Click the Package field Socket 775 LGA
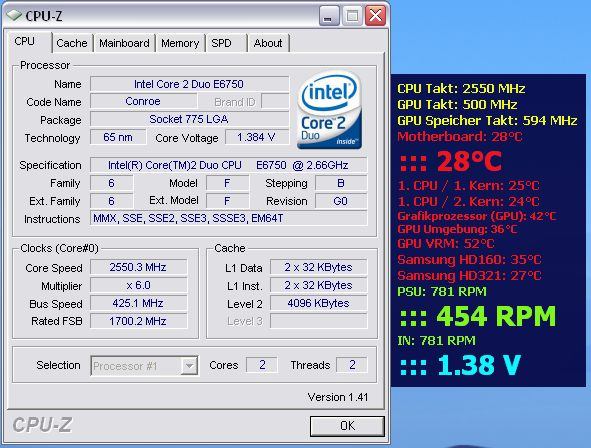Viewport: 591px width, 448px height. coord(190,119)
